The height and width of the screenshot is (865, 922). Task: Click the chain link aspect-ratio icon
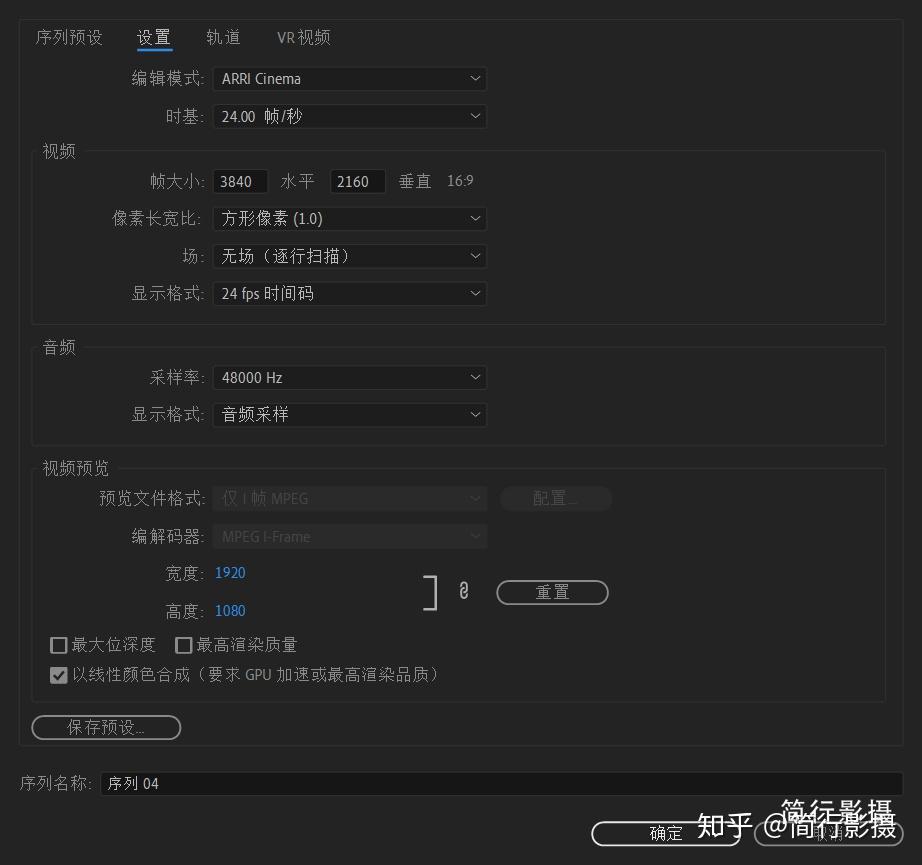[464, 590]
